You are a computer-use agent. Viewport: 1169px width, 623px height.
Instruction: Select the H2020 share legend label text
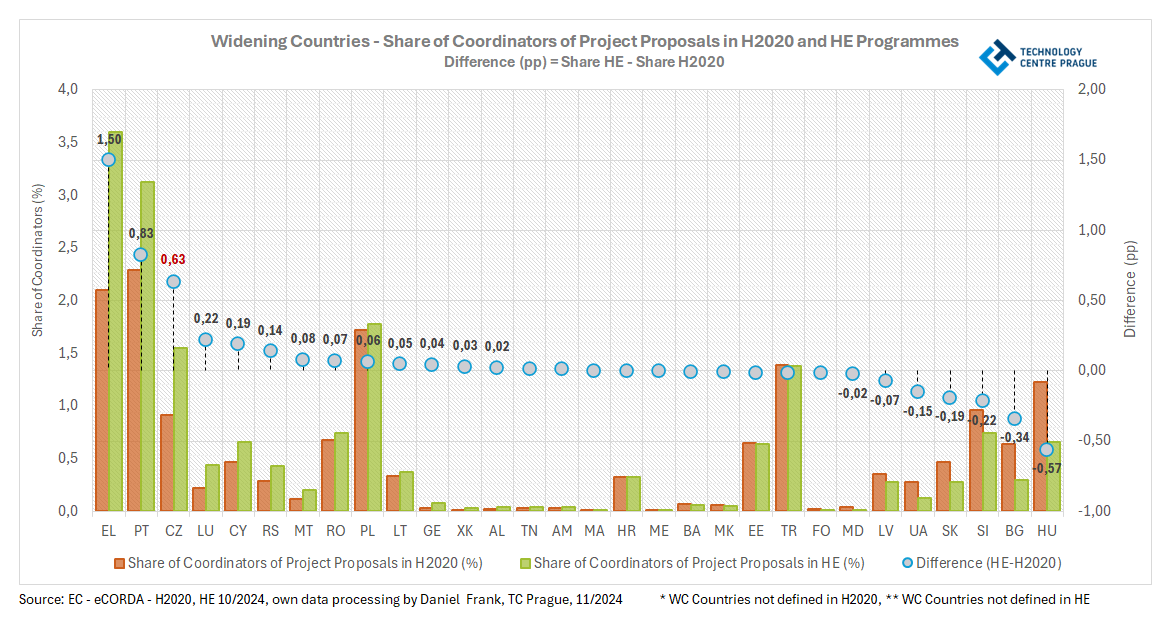[305, 563]
